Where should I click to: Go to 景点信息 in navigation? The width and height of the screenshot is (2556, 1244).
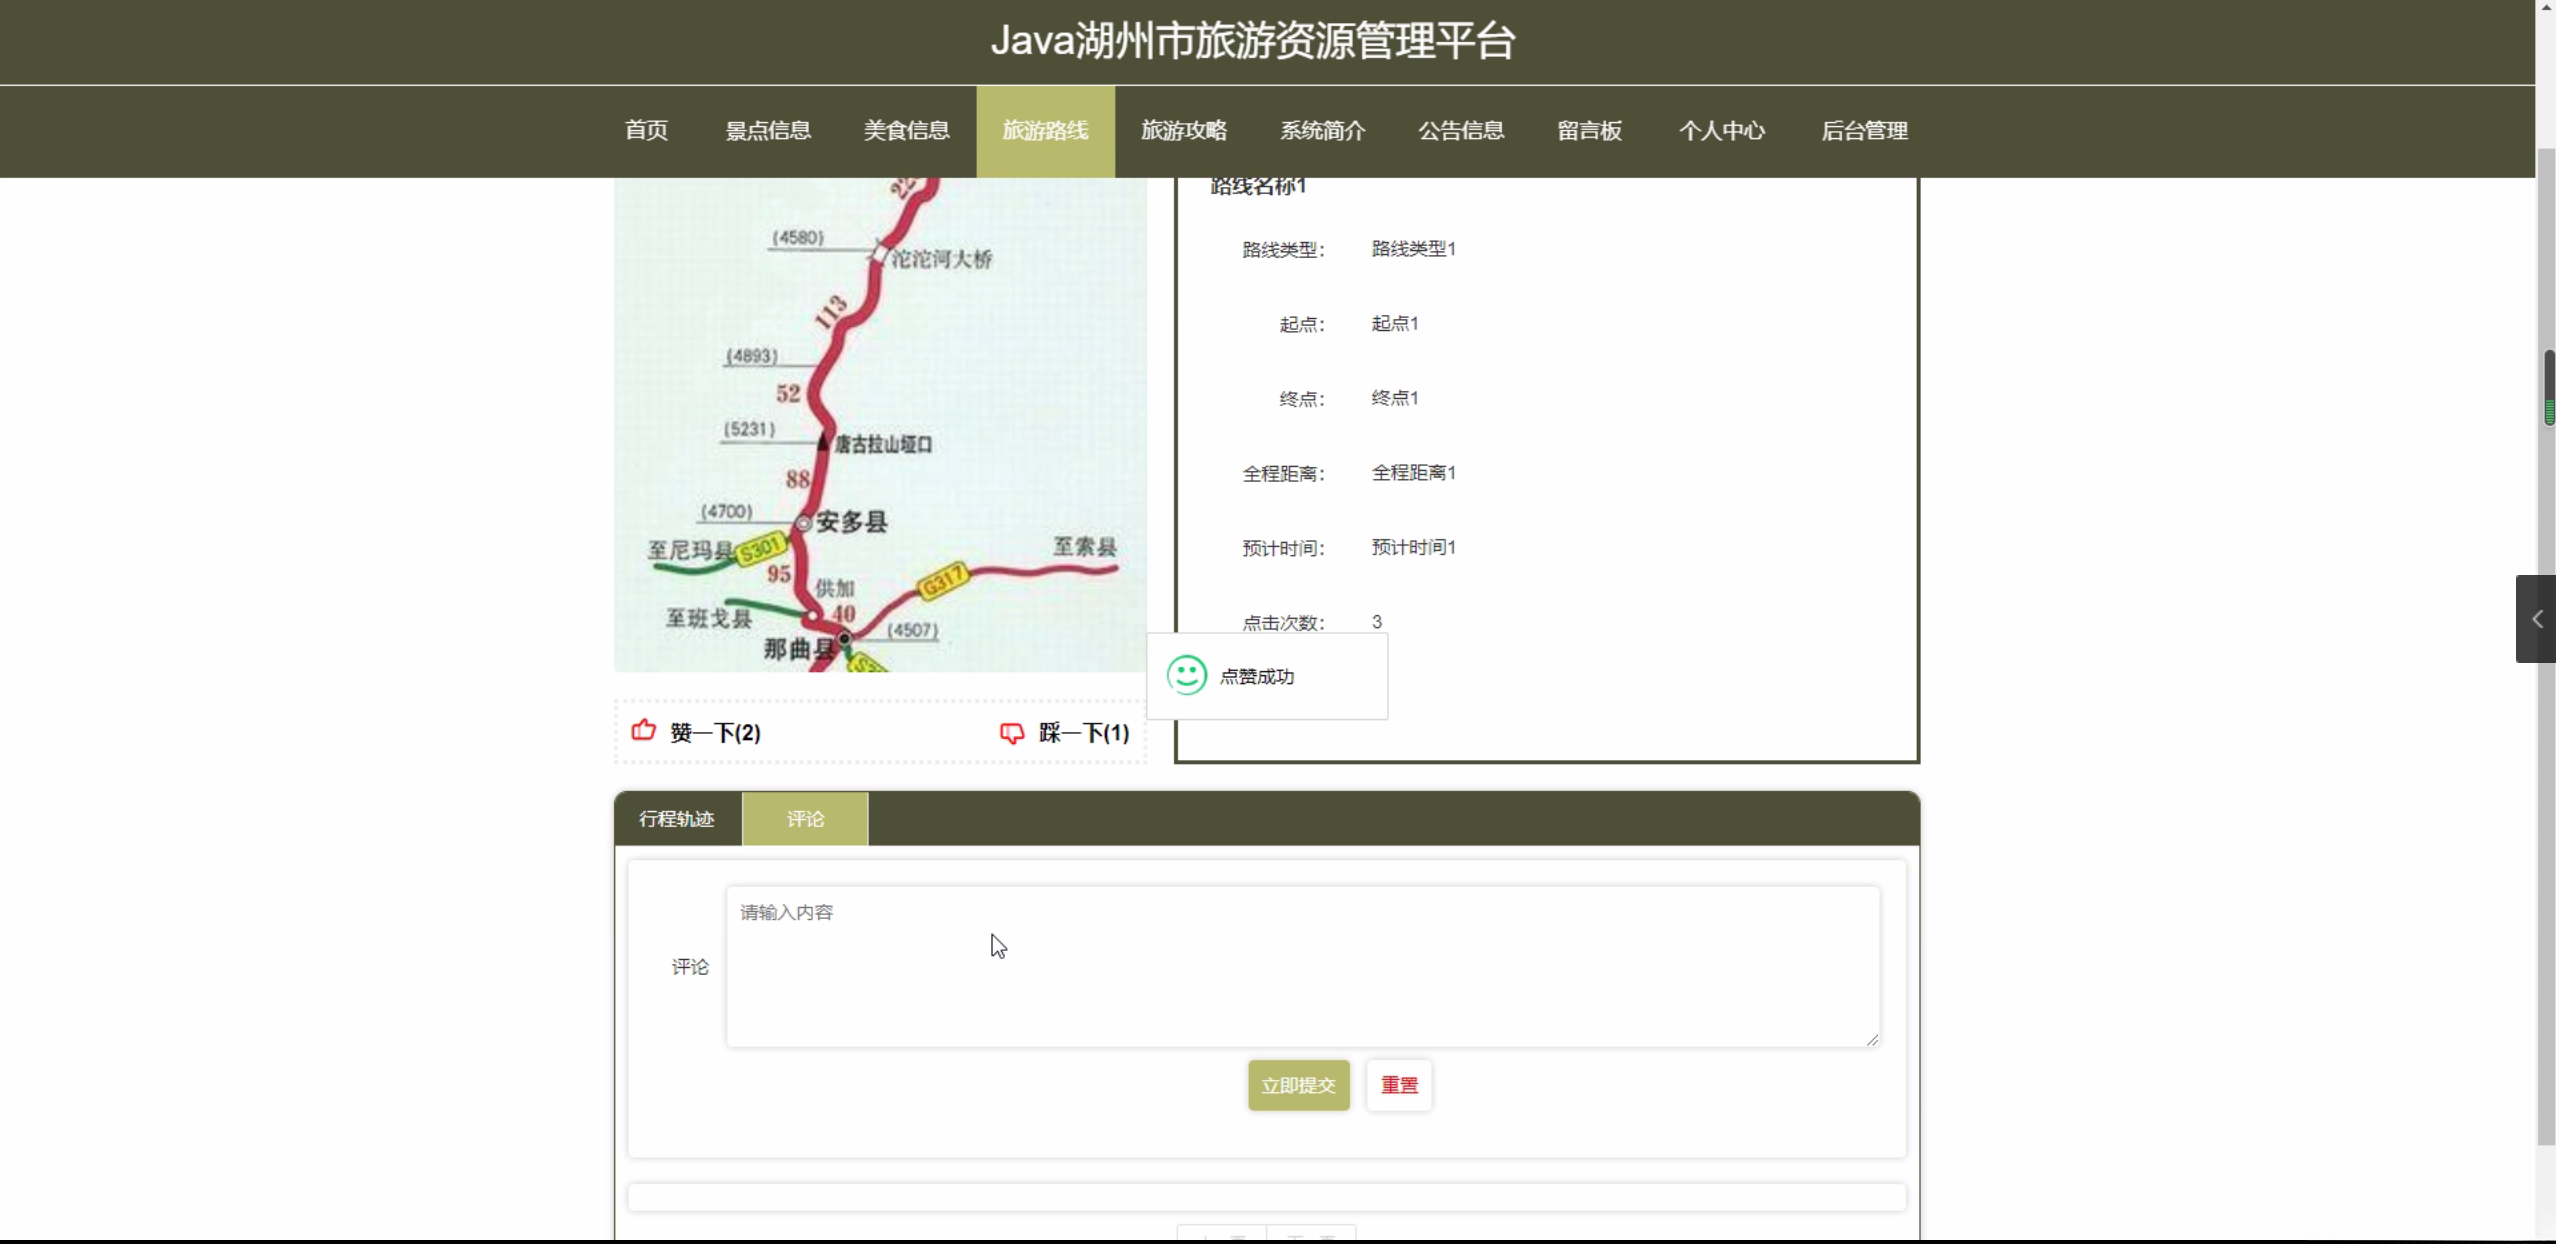coord(767,131)
